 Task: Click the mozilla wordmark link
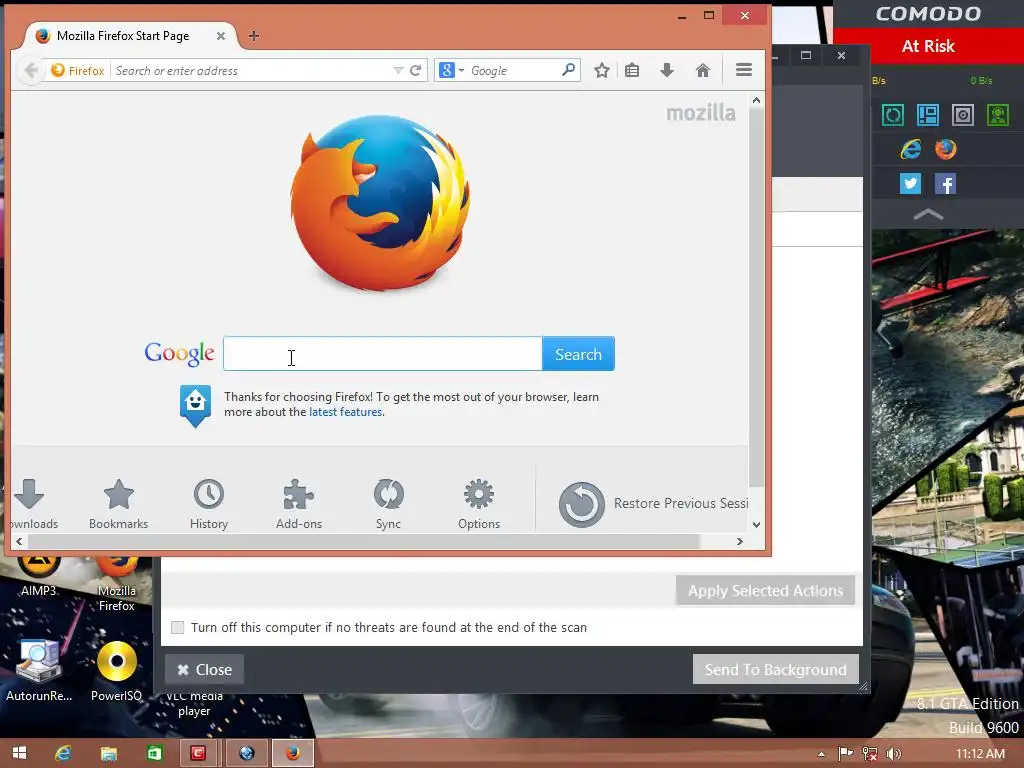click(x=701, y=113)
